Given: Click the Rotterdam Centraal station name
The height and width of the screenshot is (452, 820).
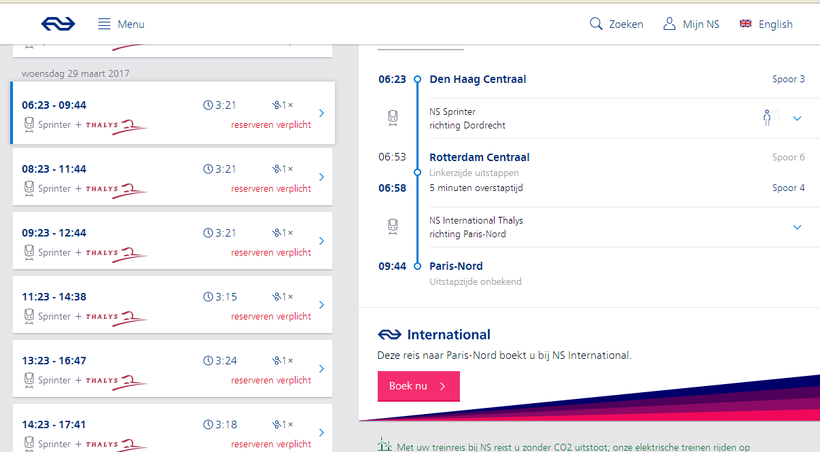Looking at the screenshot, I should pyautogui.click(x=479, y=157).
